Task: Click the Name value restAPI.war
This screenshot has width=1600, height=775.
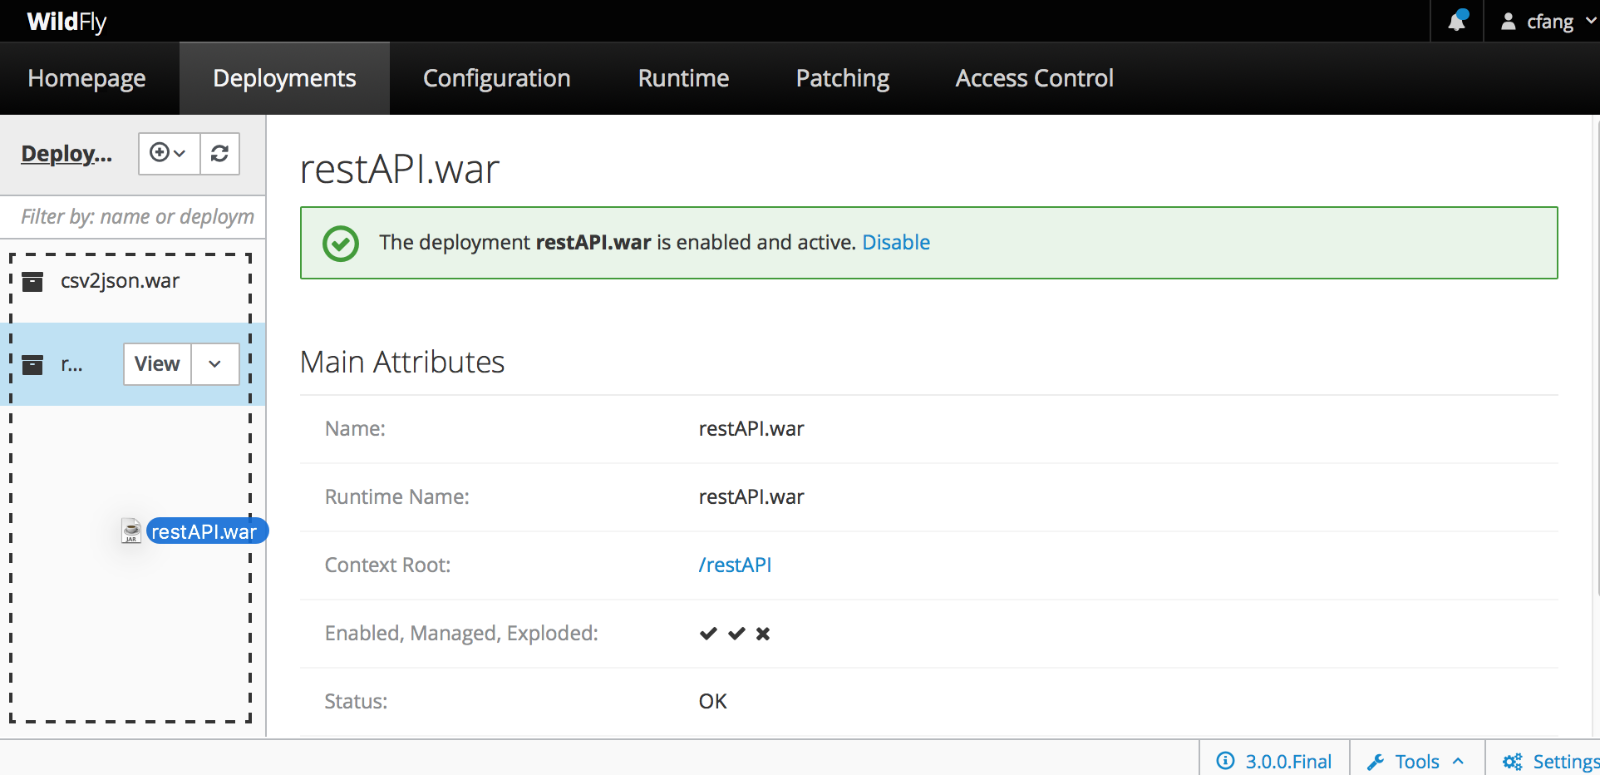Action: 751,429
